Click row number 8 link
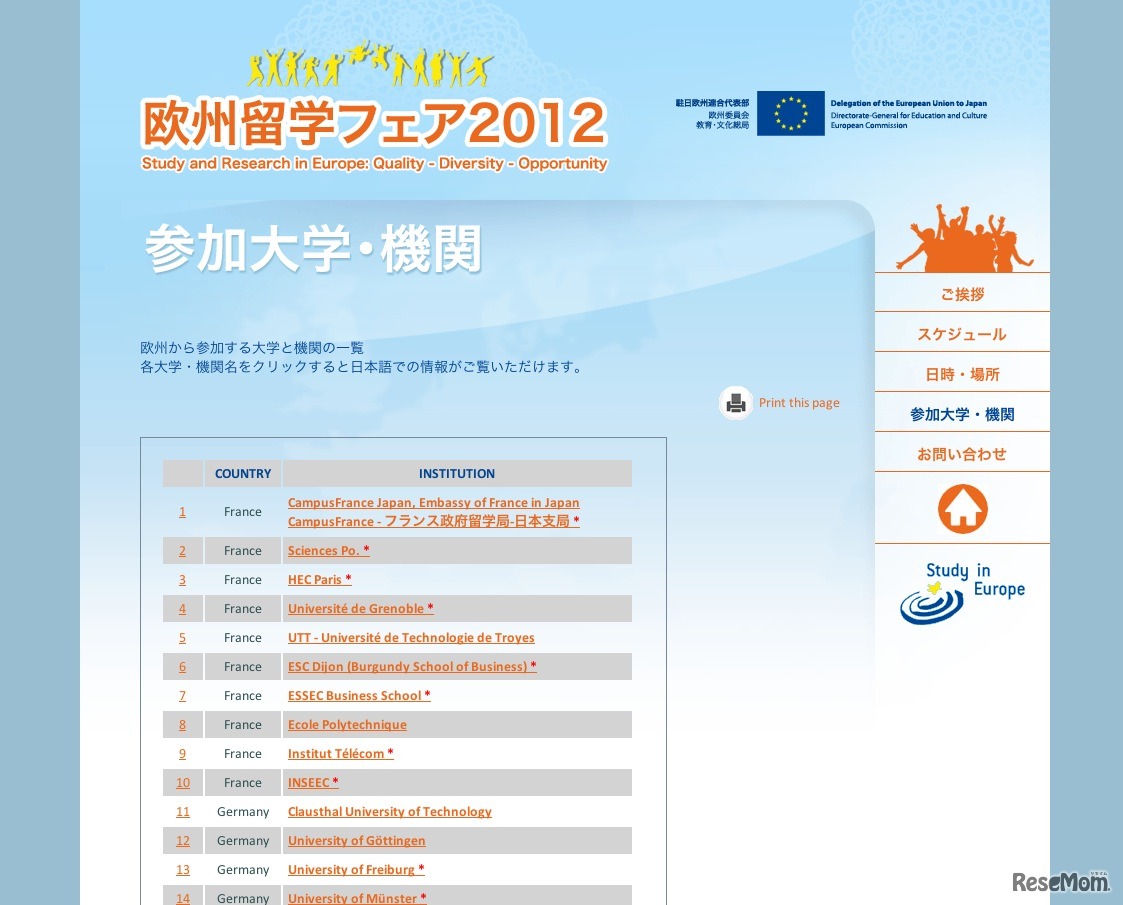1123x905 pixels. [x=183, y=725]
